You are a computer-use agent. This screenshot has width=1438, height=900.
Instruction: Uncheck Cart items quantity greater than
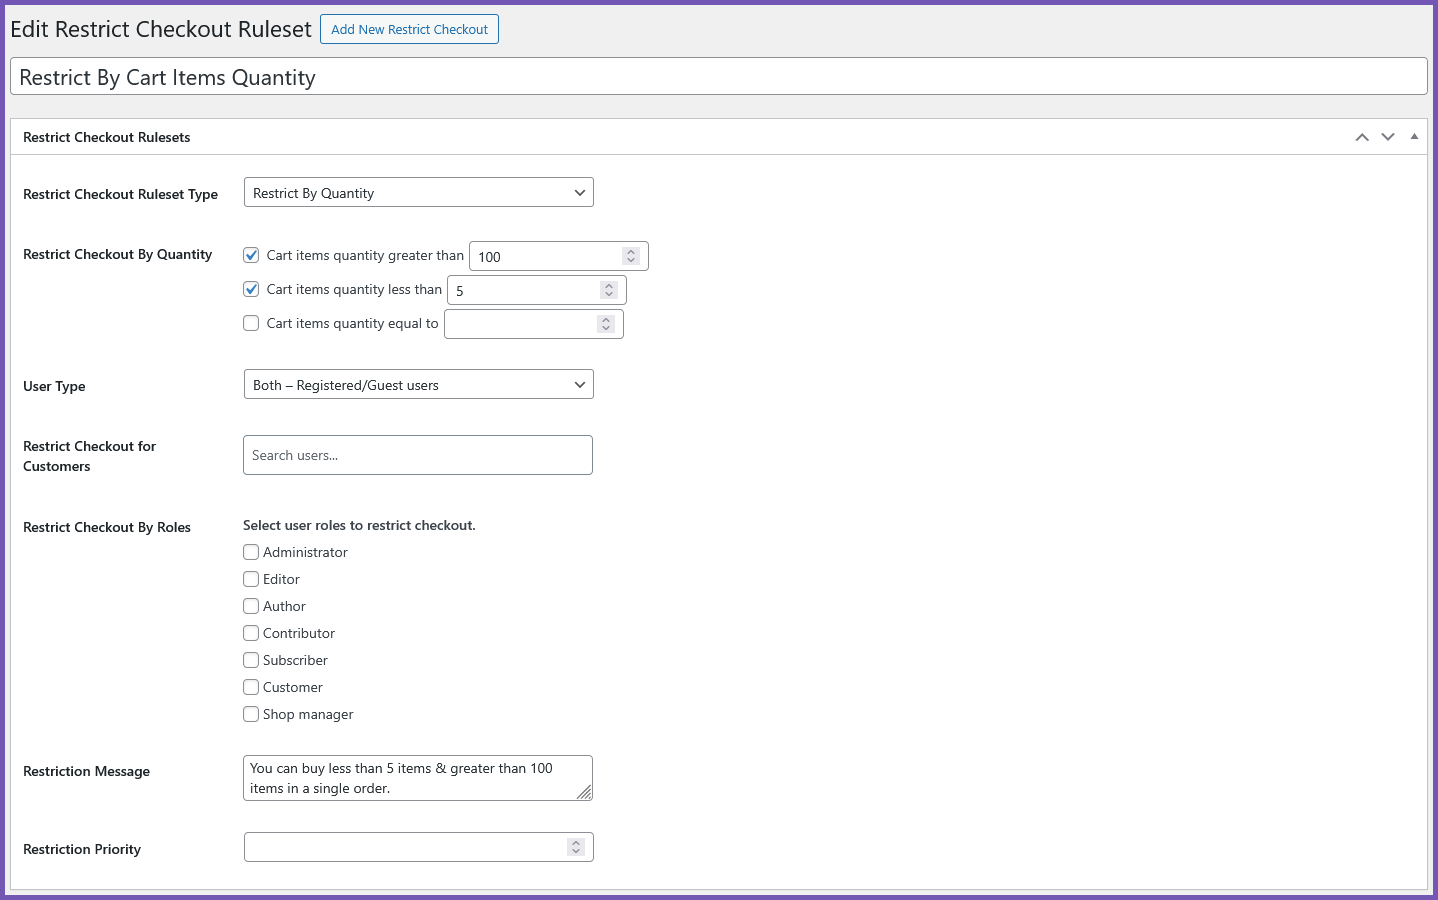coord(251,255)
